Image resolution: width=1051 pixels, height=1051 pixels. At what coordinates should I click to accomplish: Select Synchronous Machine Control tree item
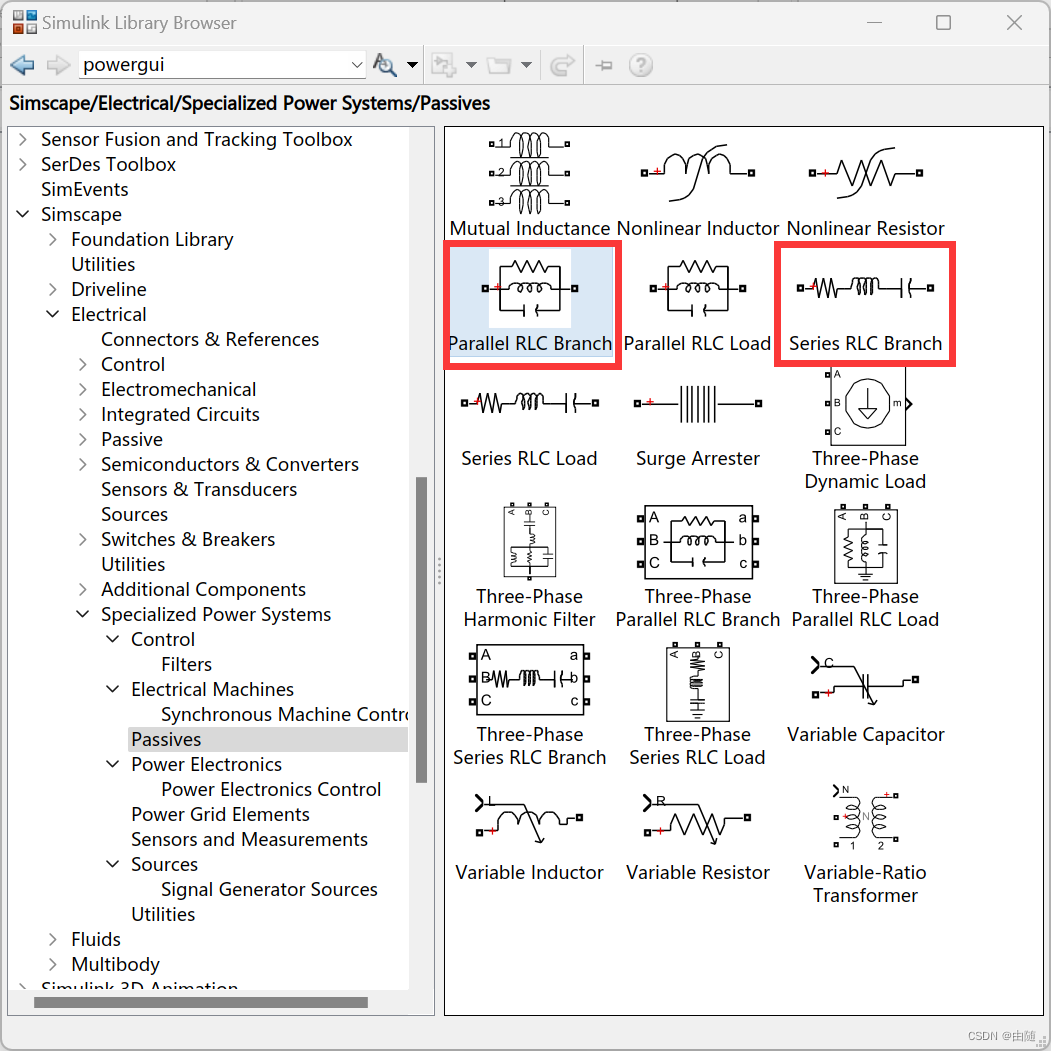(284, 715)
